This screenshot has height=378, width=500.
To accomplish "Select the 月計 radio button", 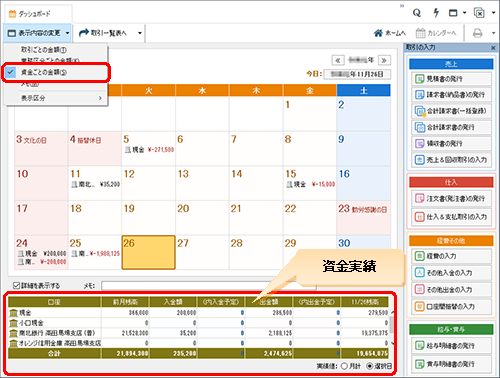I will pos(344,366).
